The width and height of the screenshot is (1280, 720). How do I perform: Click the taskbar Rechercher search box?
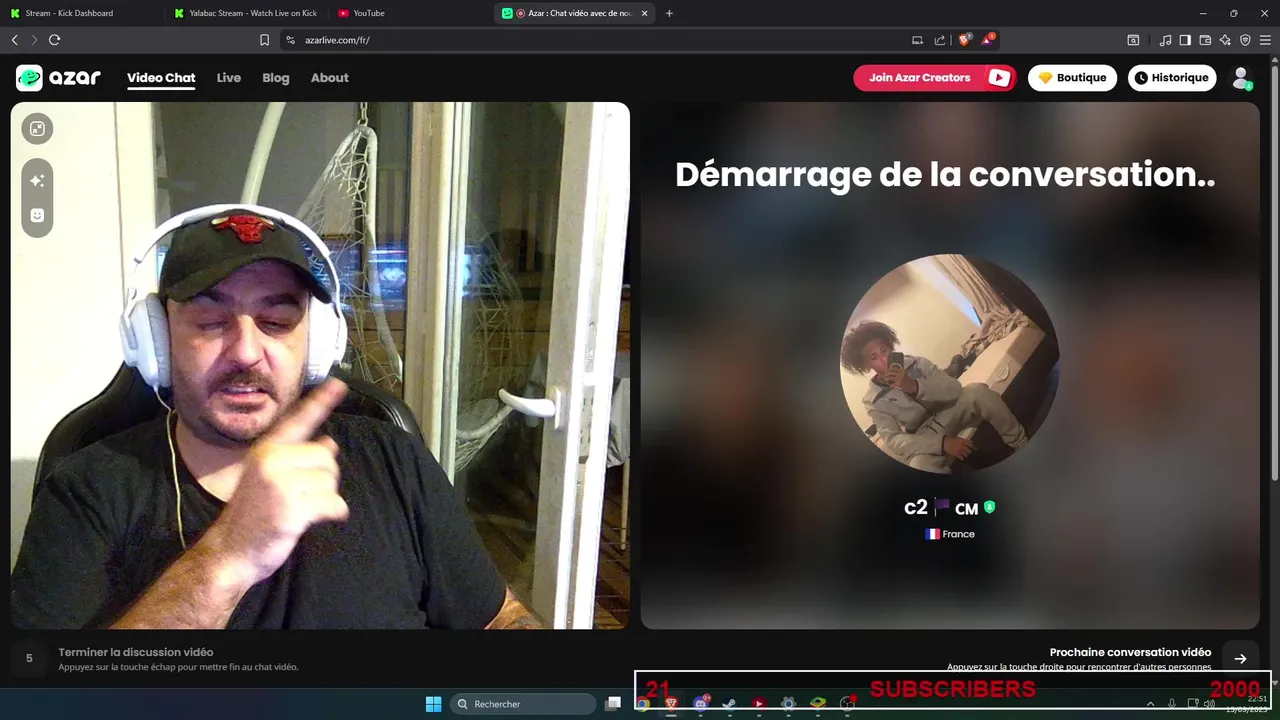tap(521, 704)
